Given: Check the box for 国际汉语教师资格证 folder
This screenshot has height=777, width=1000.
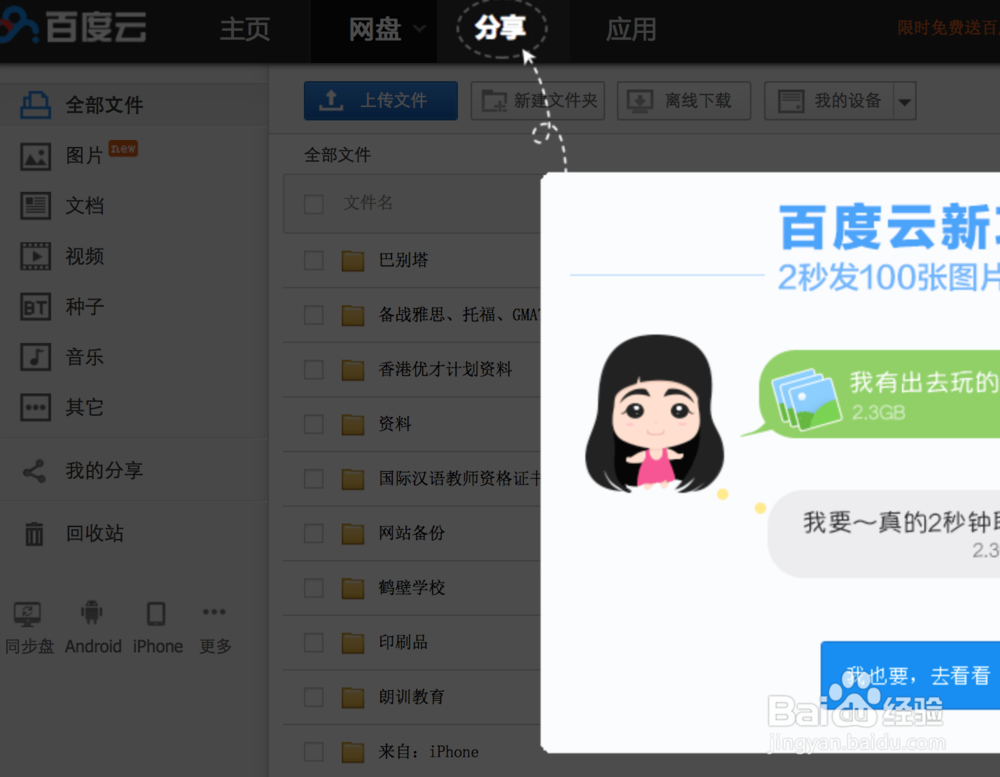Looking at the screenshot, I should coord(314,479).
